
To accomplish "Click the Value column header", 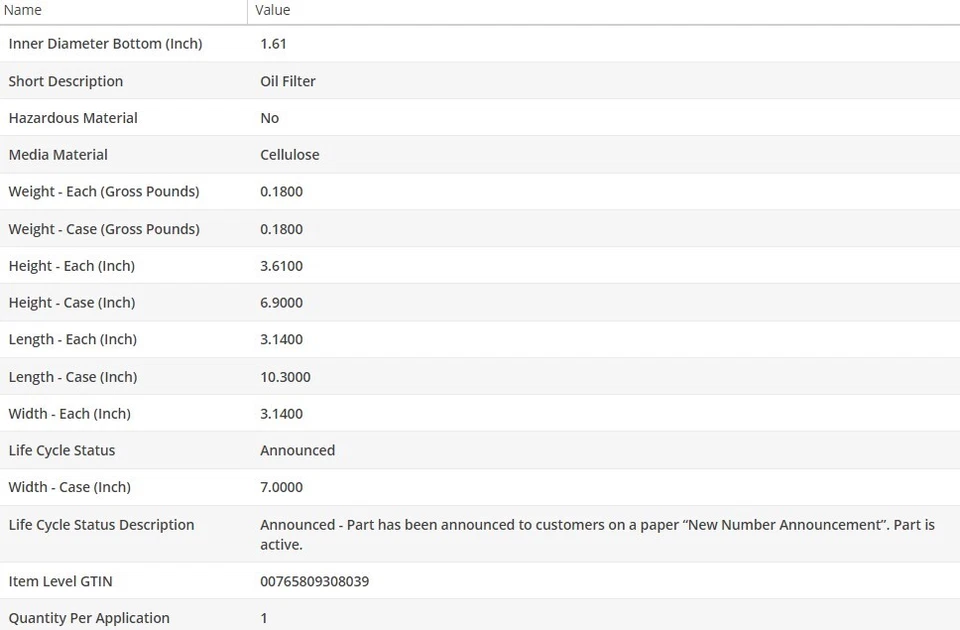I will tap(272, 10).
